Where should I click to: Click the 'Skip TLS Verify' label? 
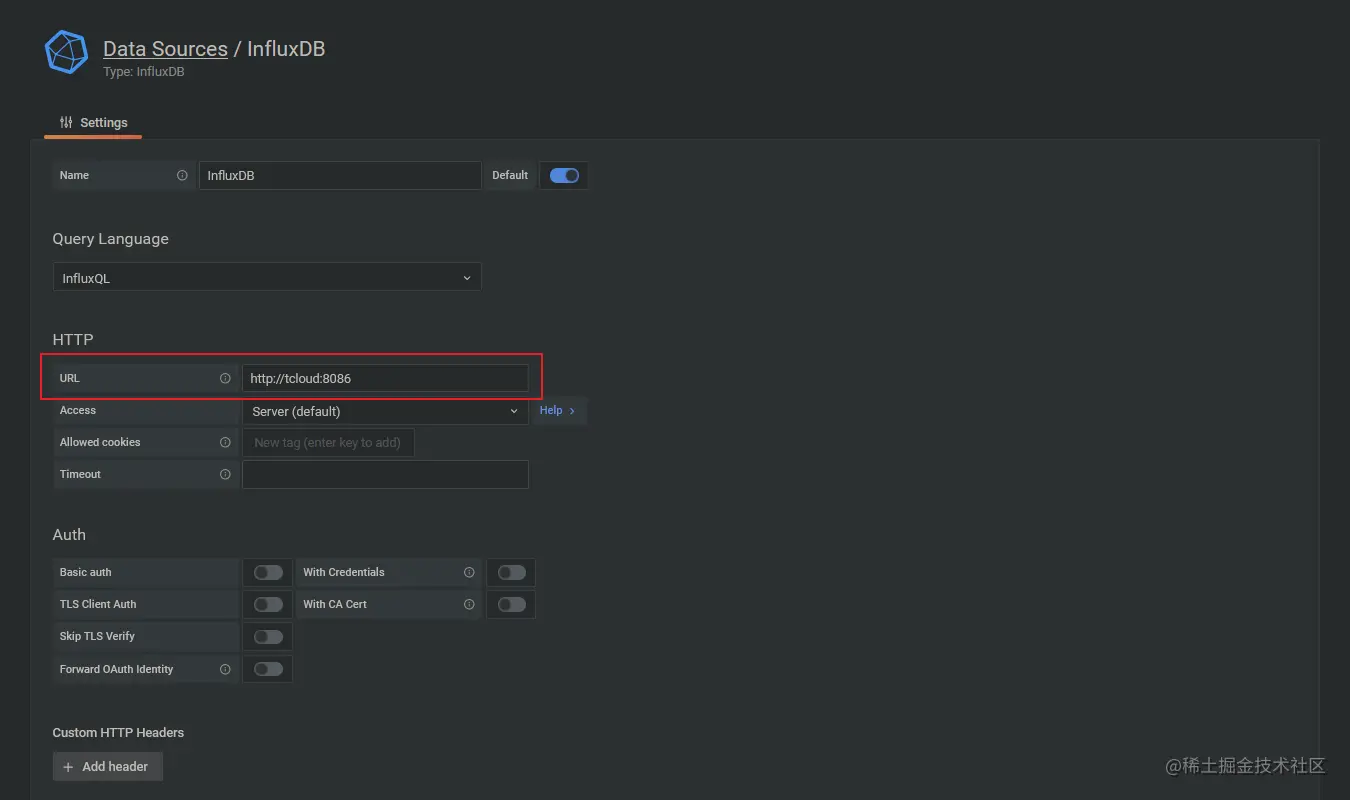pos(97,636)
